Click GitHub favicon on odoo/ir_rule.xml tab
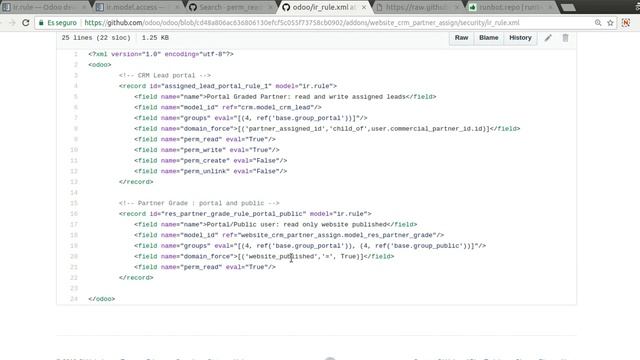The image size is (640, 360). [x=286, y=7]
